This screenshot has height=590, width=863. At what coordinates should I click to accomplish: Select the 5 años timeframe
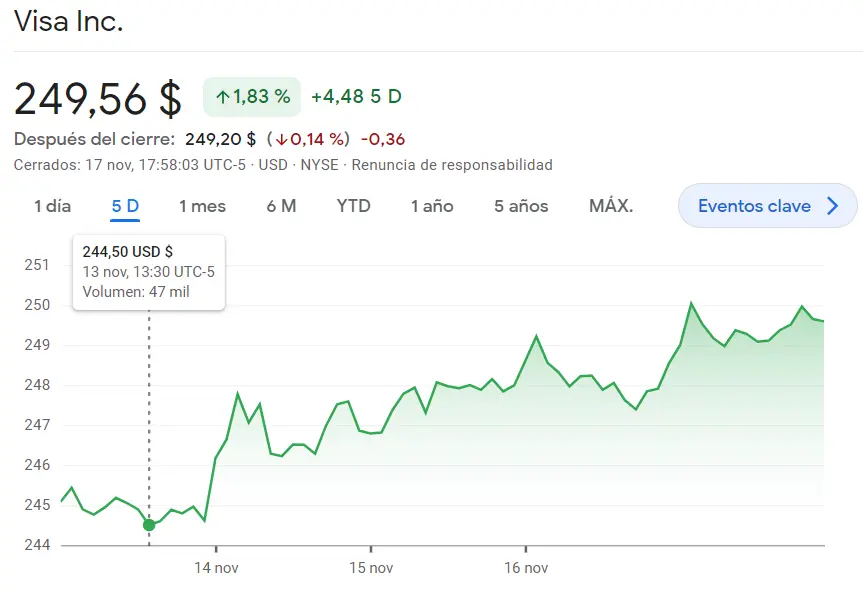[521, 205]
